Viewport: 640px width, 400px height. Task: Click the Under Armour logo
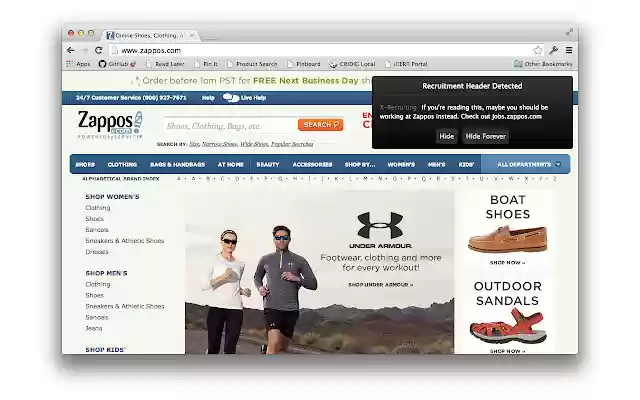pos(380,229)
